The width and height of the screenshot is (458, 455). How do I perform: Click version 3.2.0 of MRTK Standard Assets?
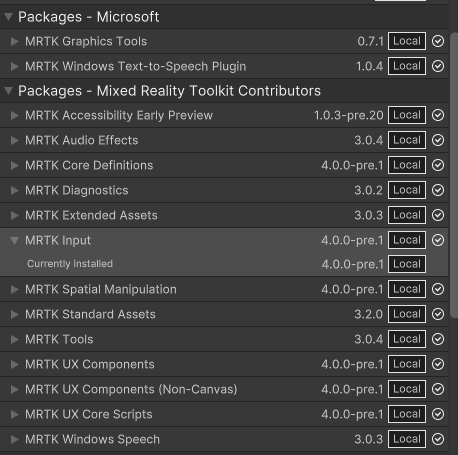(x=369, y=314)
